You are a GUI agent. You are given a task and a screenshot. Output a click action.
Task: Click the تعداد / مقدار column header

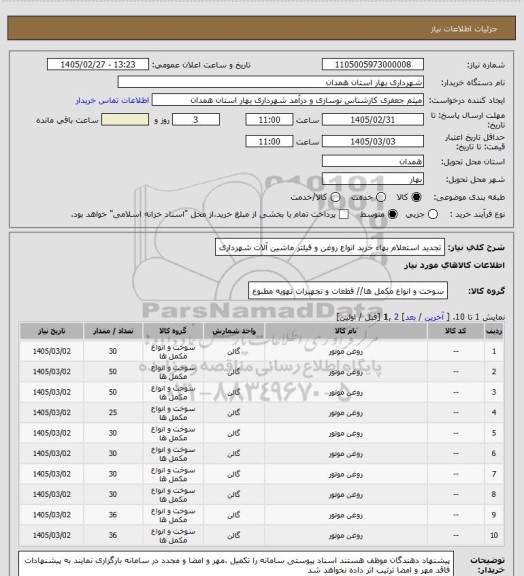coord(113,331)
